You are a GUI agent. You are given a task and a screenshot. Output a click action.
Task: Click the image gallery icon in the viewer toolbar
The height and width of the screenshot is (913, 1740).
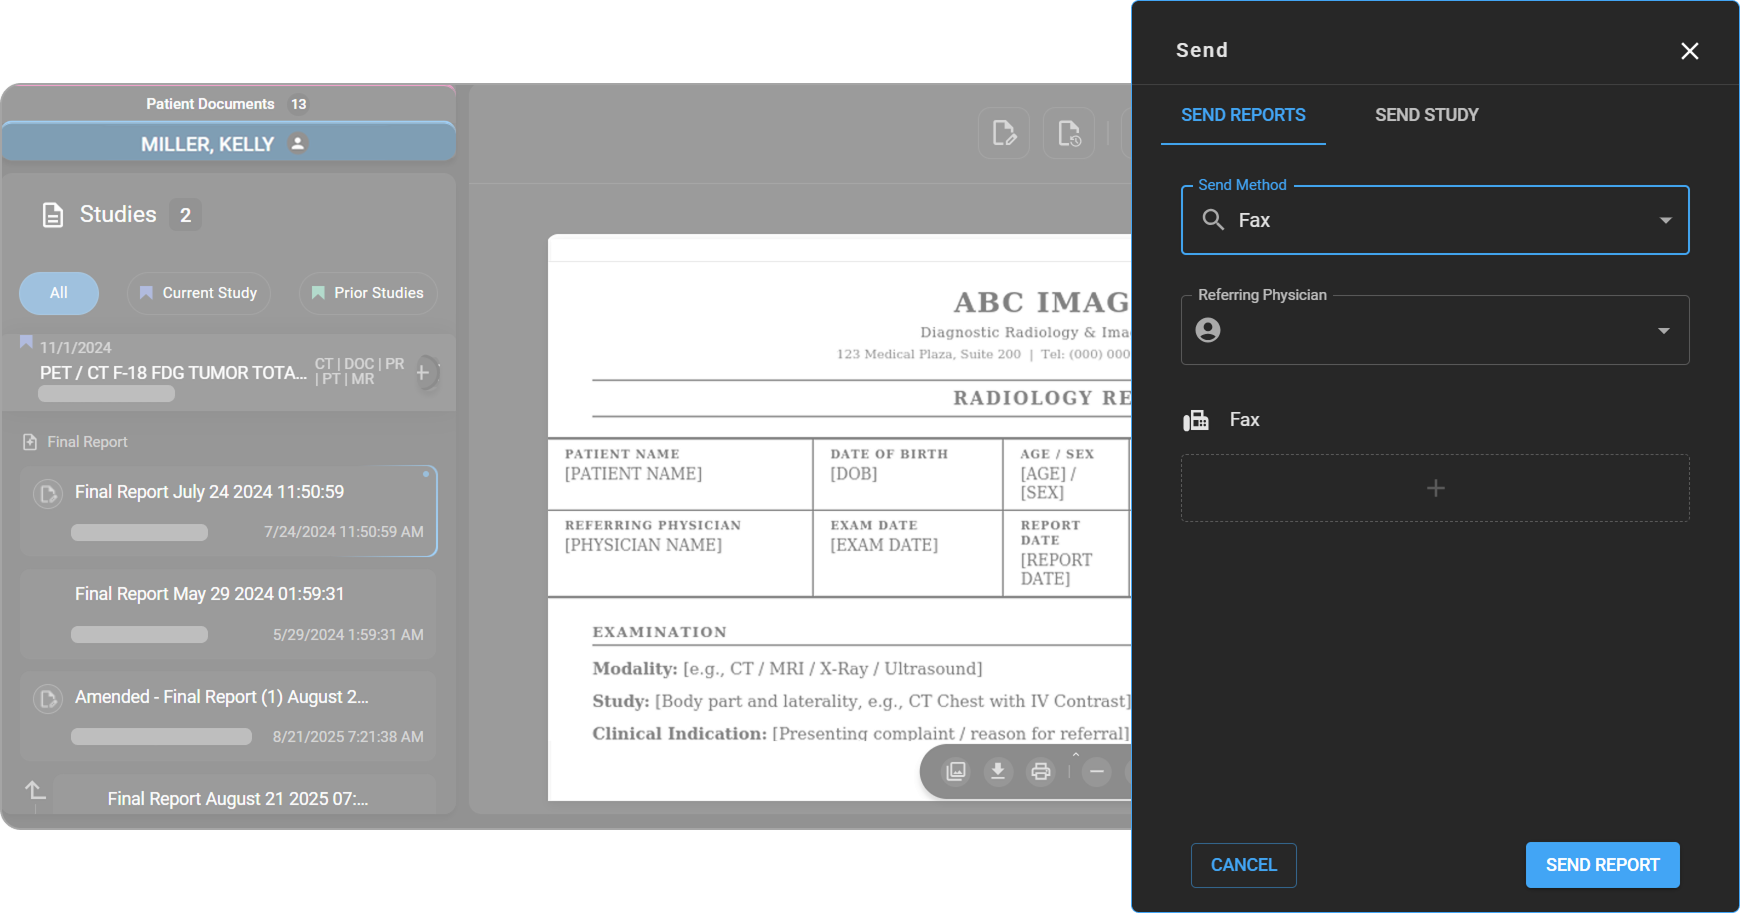pyautogui.click(x=956, y=771)
